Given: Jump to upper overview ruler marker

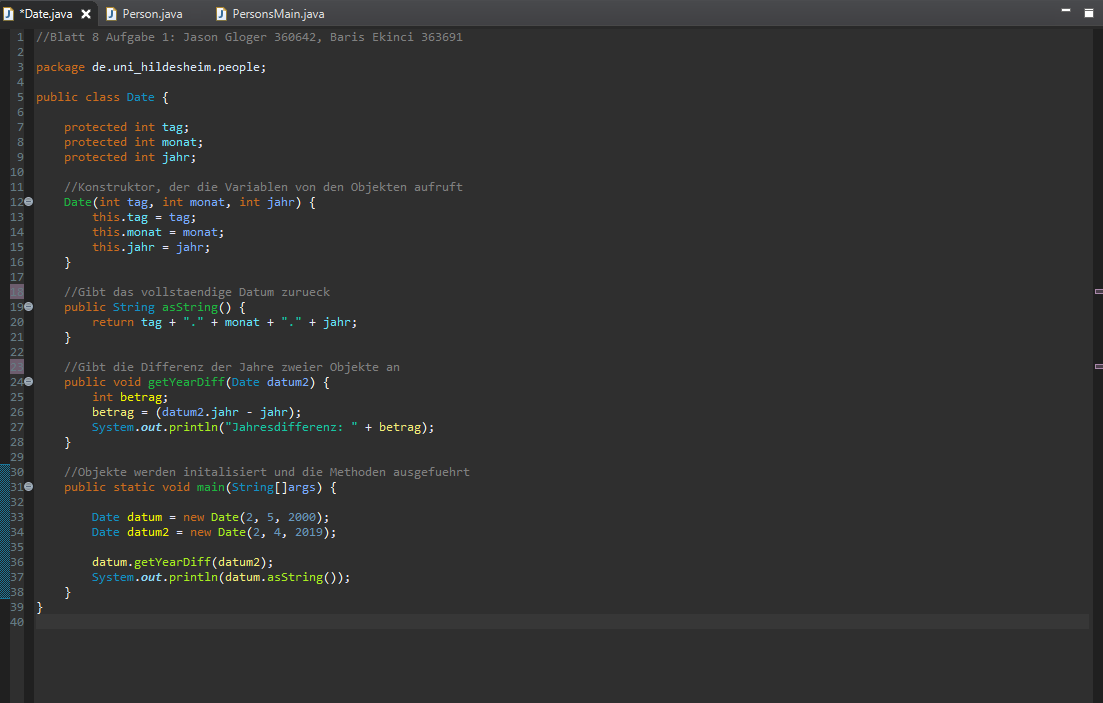Looking at the screenshot, I should (x=1098, y=291).
